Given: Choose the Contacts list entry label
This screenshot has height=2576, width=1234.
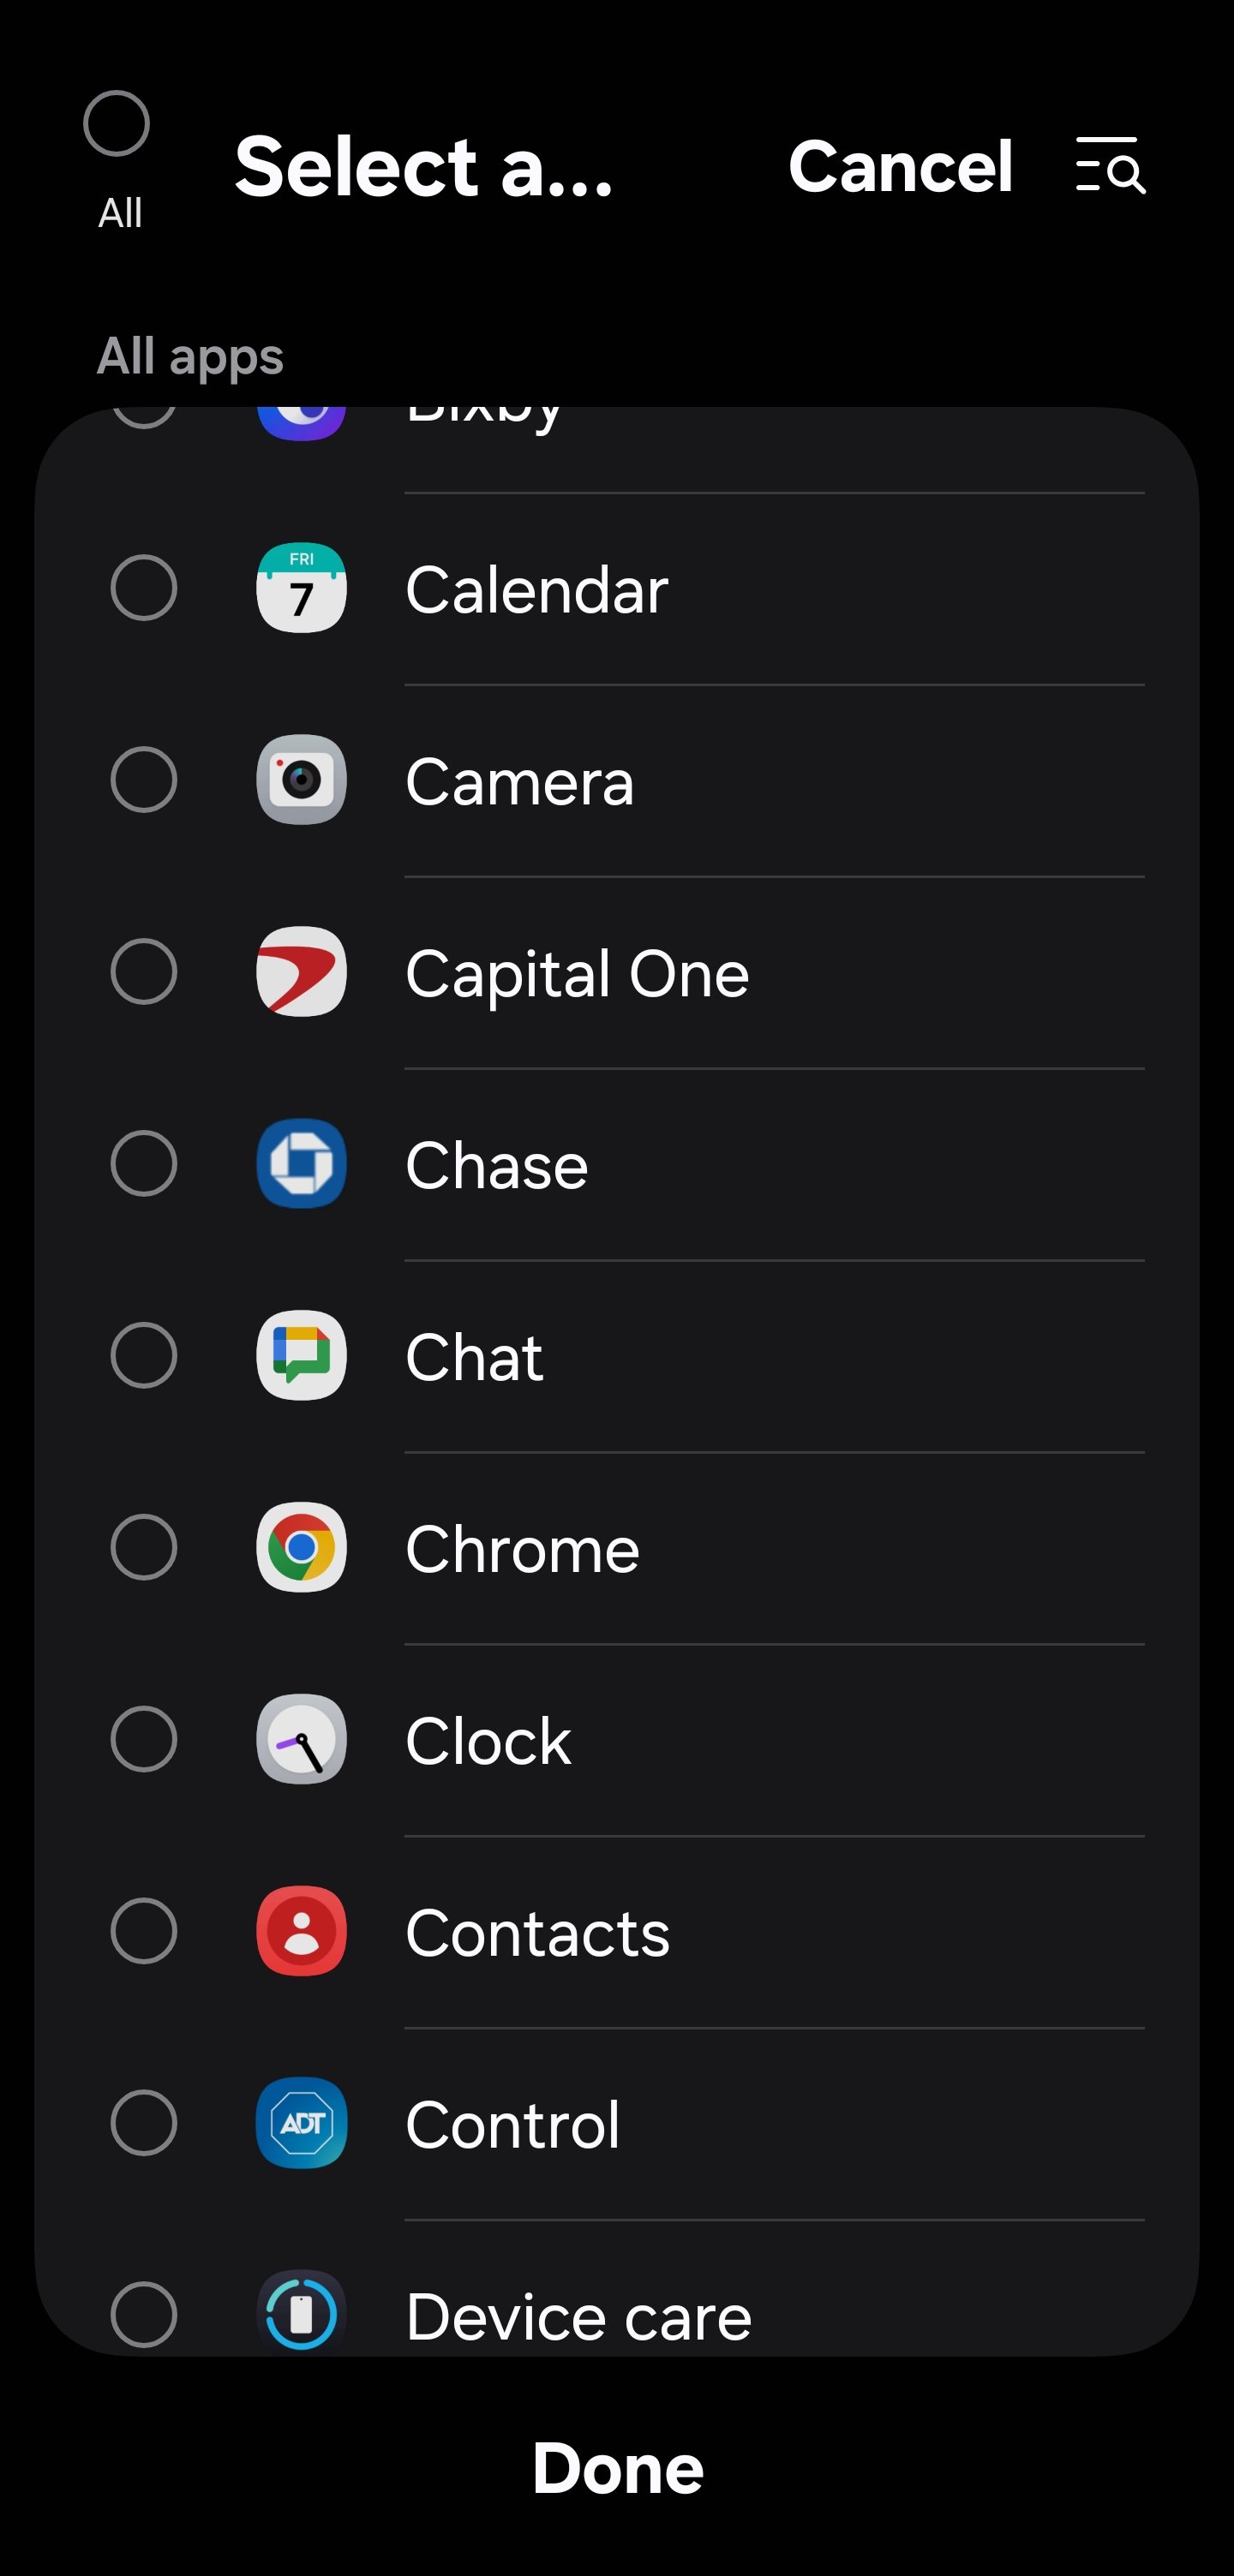Looking at the screenshot, I should click(x=537, y=1933).
